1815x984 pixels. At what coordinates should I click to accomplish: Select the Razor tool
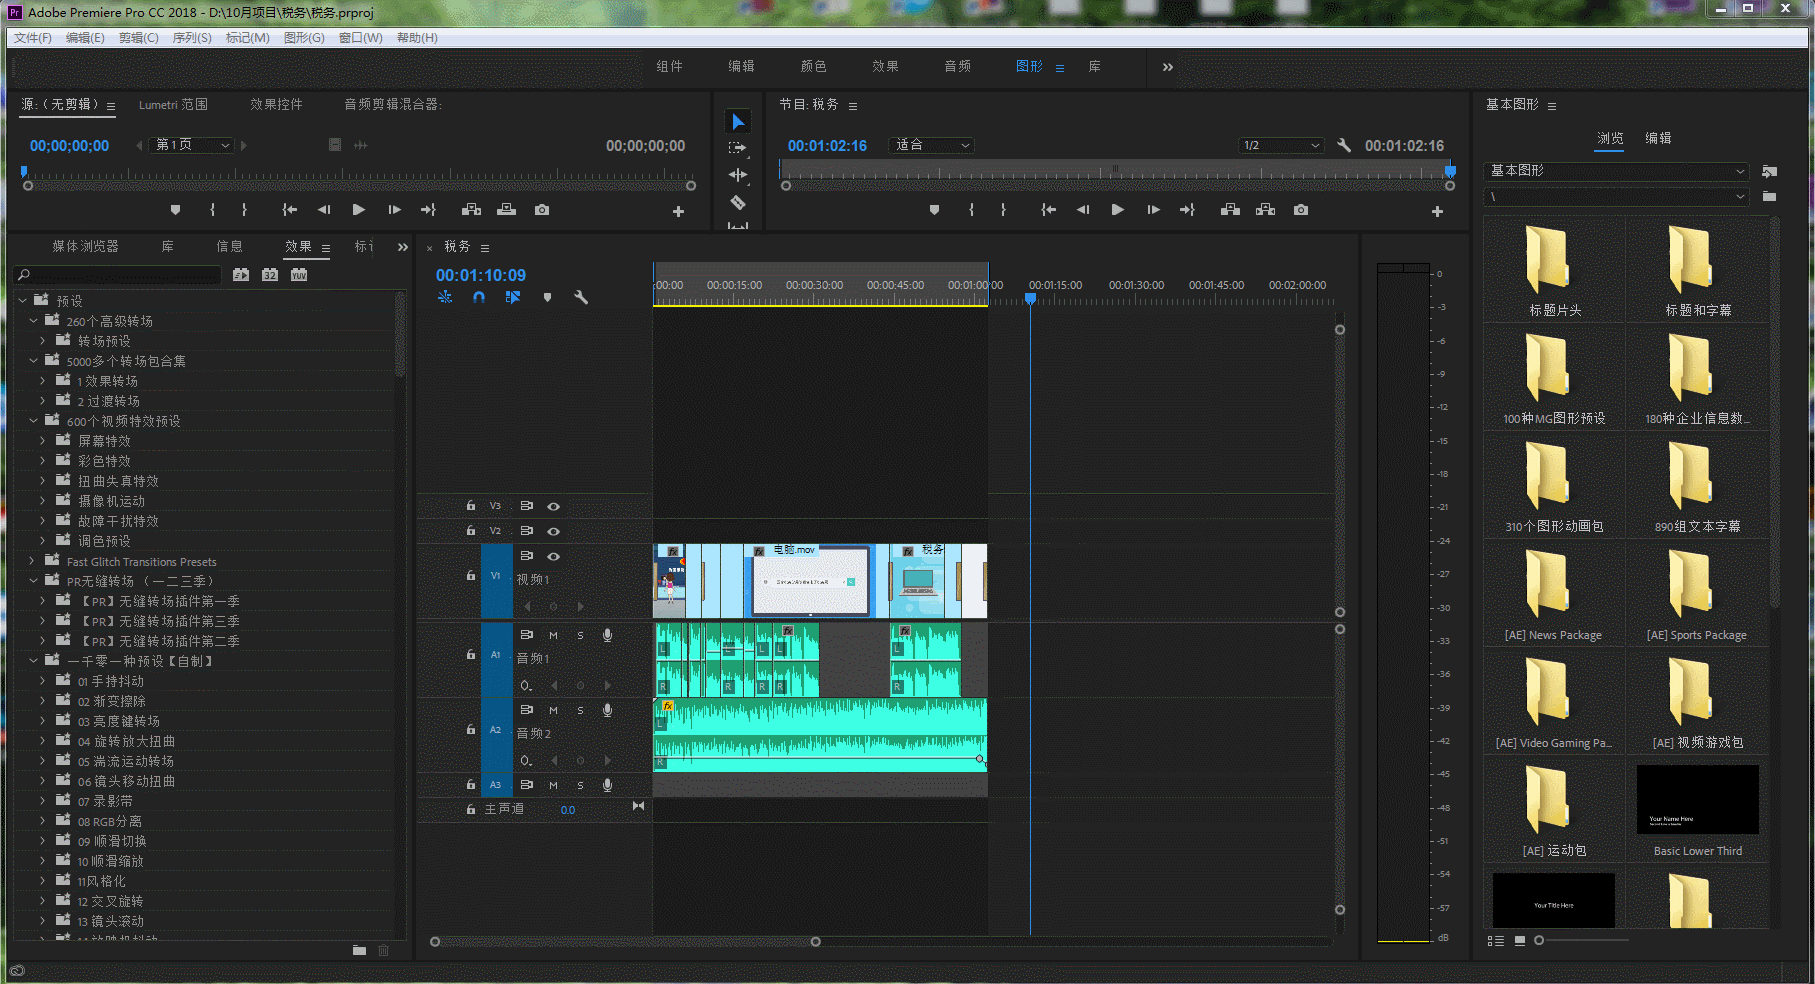coord(738,202)
